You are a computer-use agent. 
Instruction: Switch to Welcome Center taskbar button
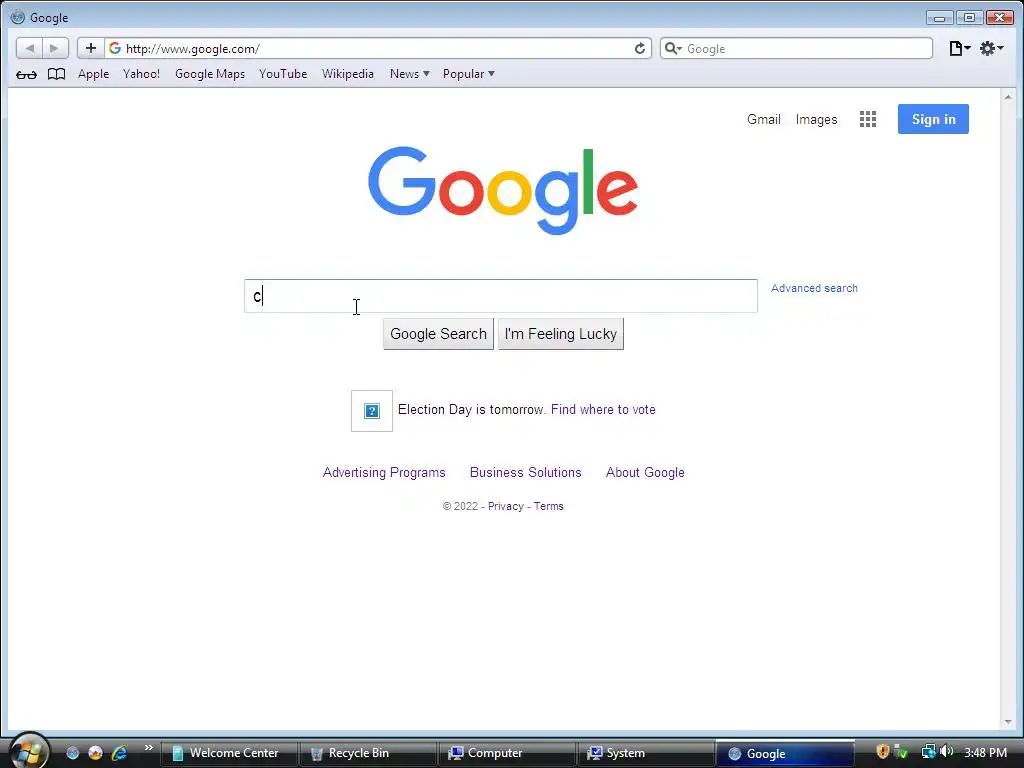pos(229,753)
